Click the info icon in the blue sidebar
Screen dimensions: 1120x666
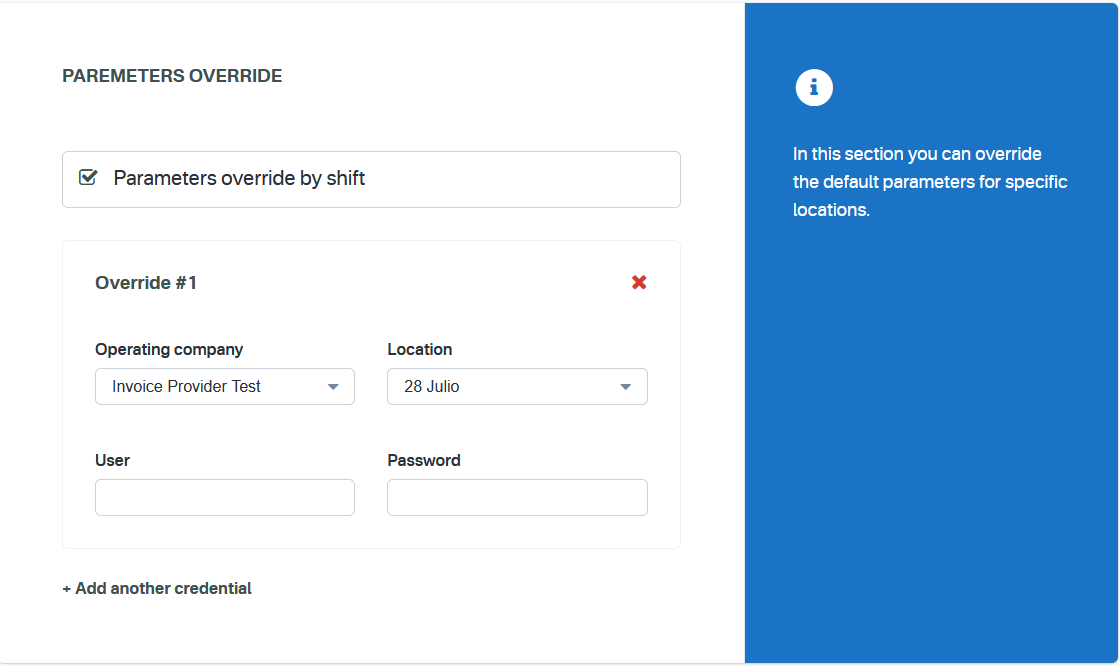tap(814, 87)
